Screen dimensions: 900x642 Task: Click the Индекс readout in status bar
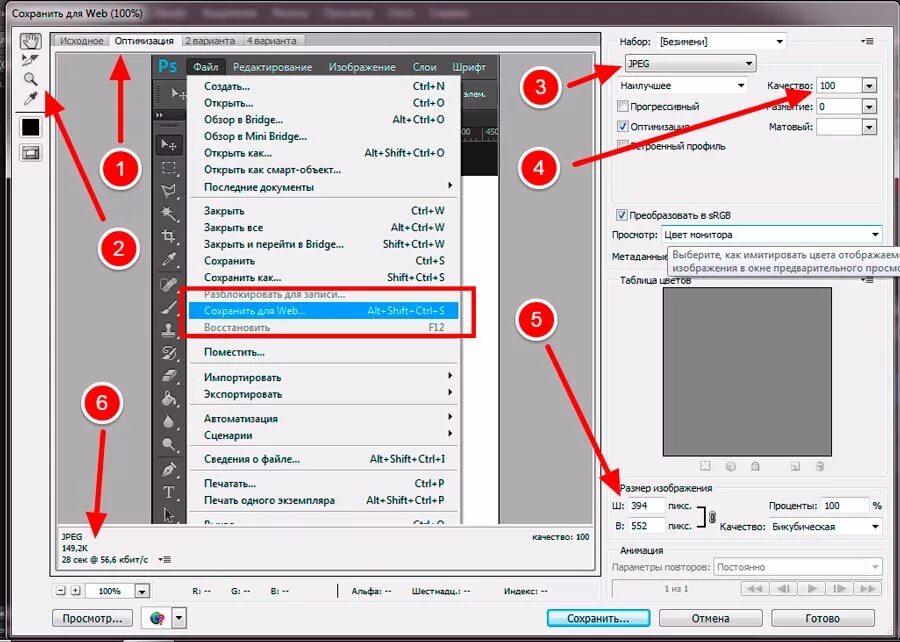(x=526, y=590)
